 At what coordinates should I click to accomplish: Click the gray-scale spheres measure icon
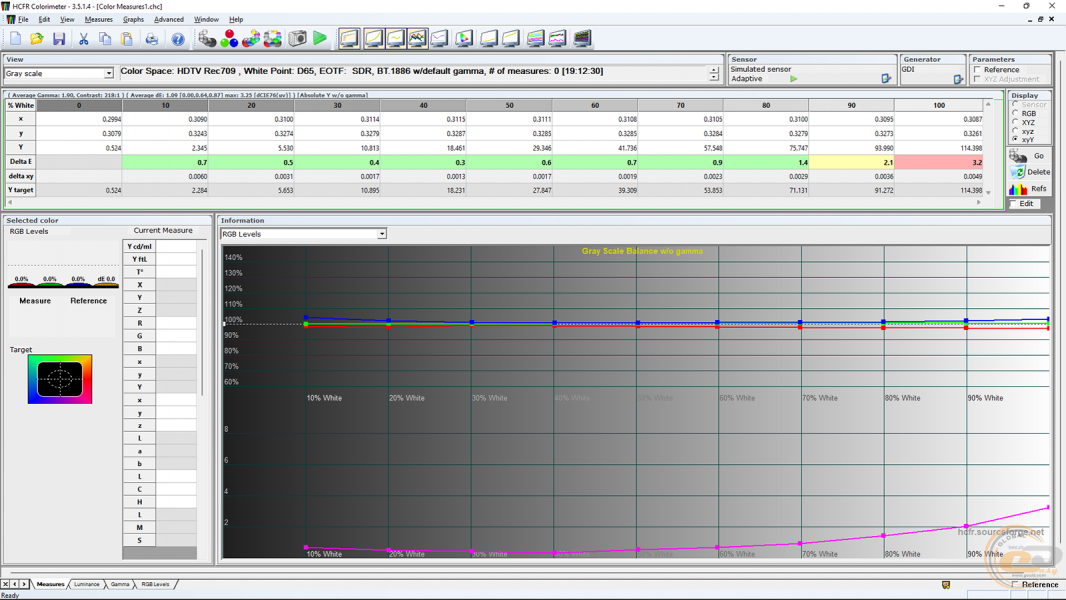pos(207,39)
